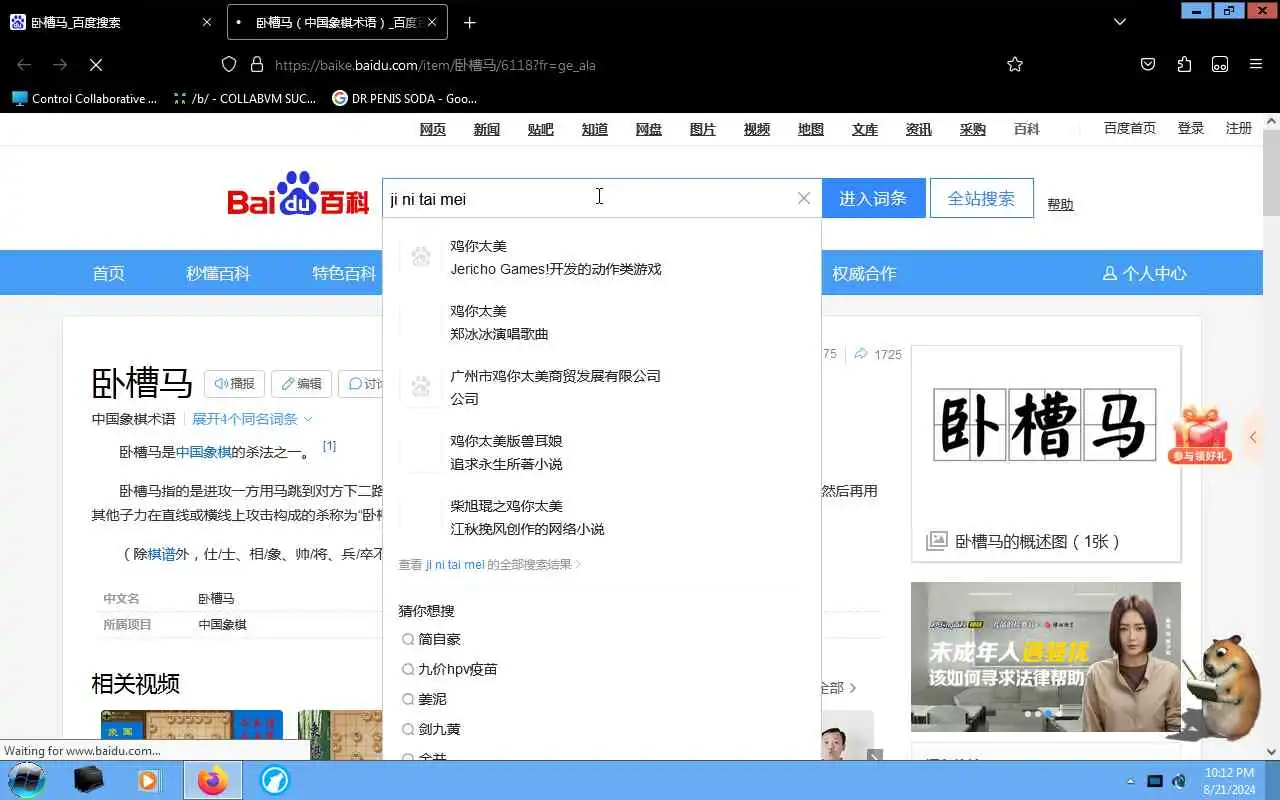Select suggested search 姜泥
Viewport: 1280px width, 800px height.
tap(424, 699)
